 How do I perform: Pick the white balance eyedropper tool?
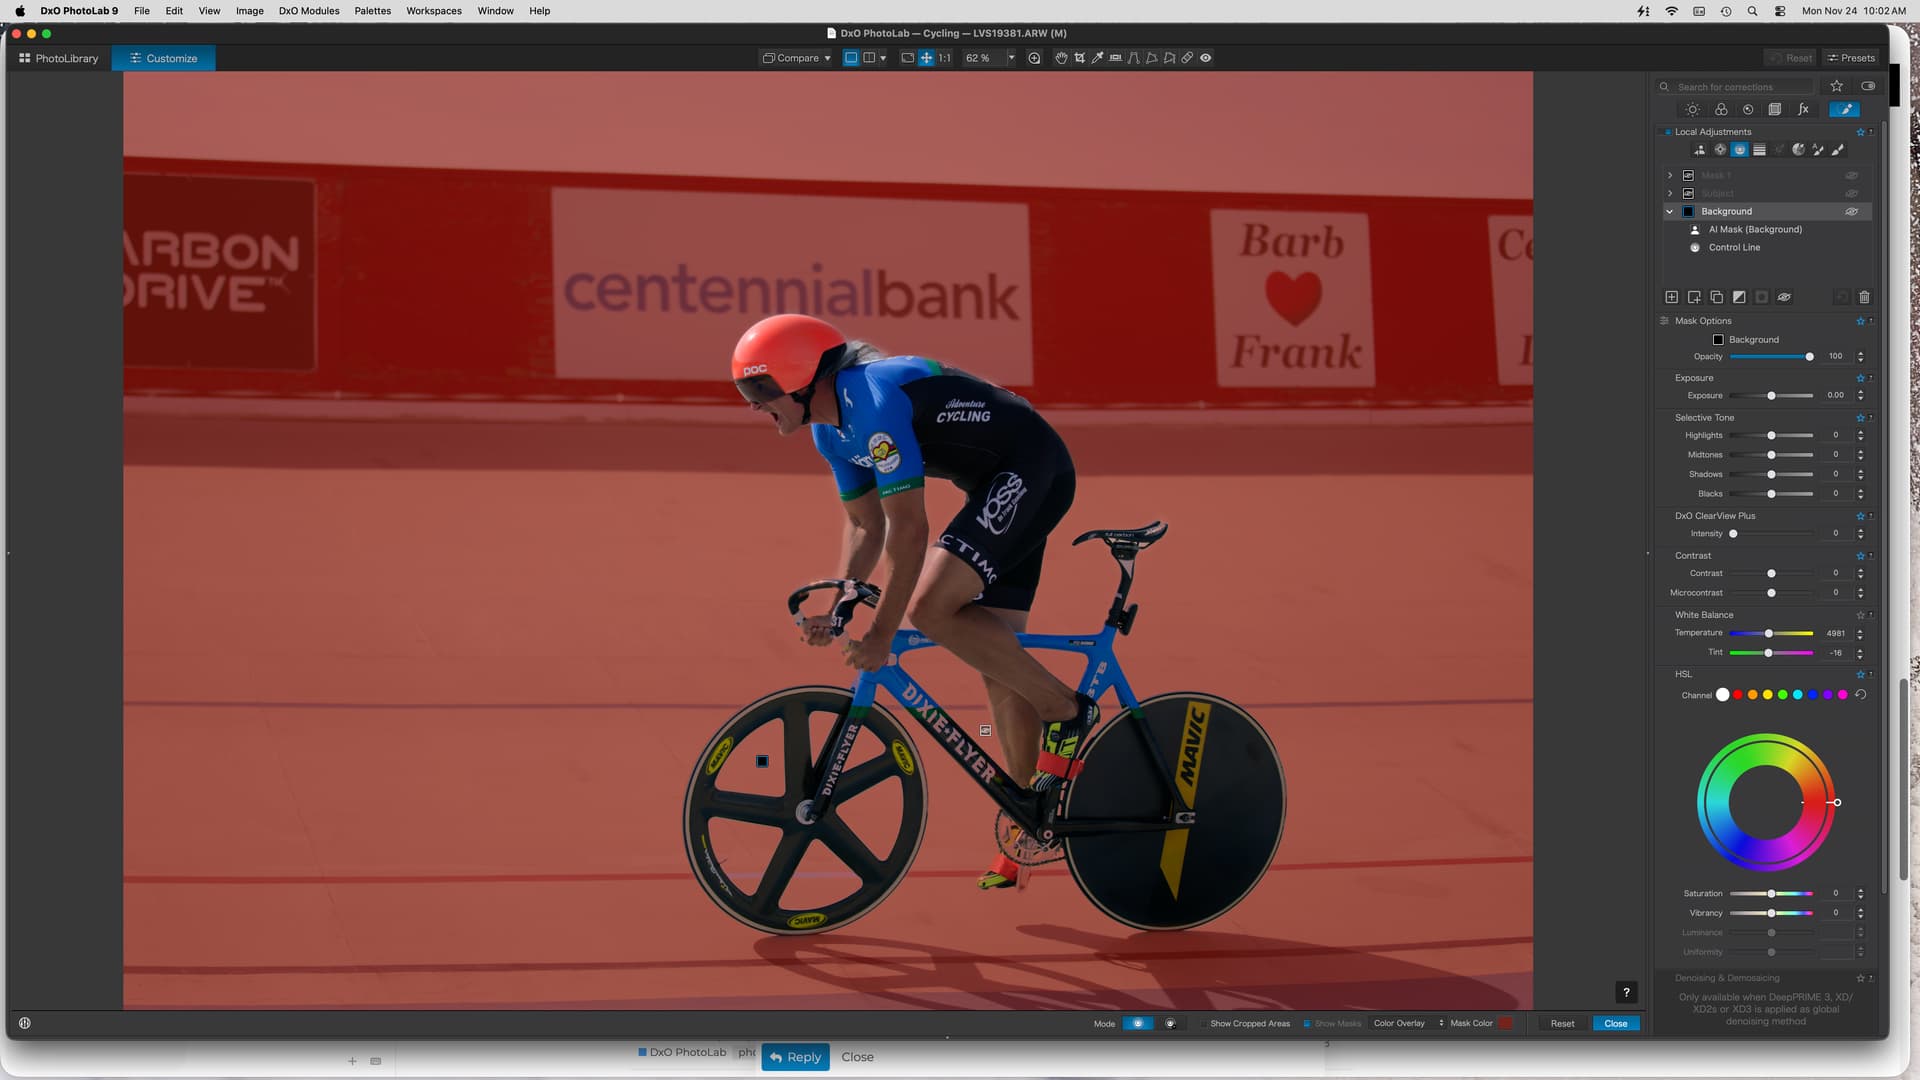(1097, 58)
